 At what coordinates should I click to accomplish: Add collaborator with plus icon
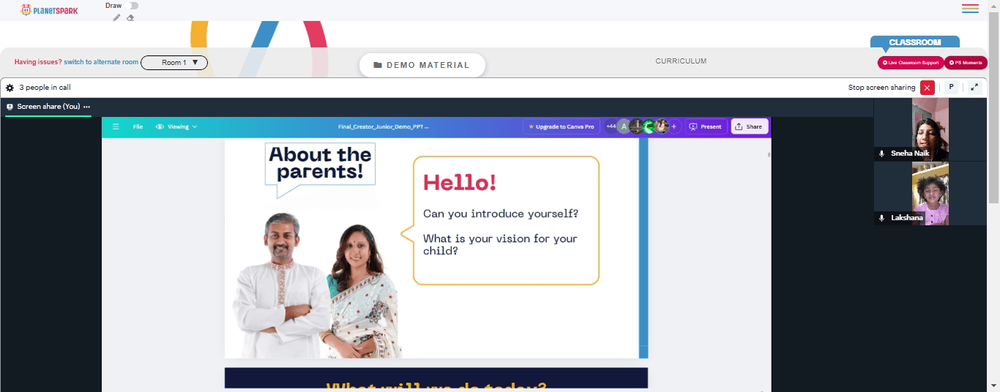674,127
